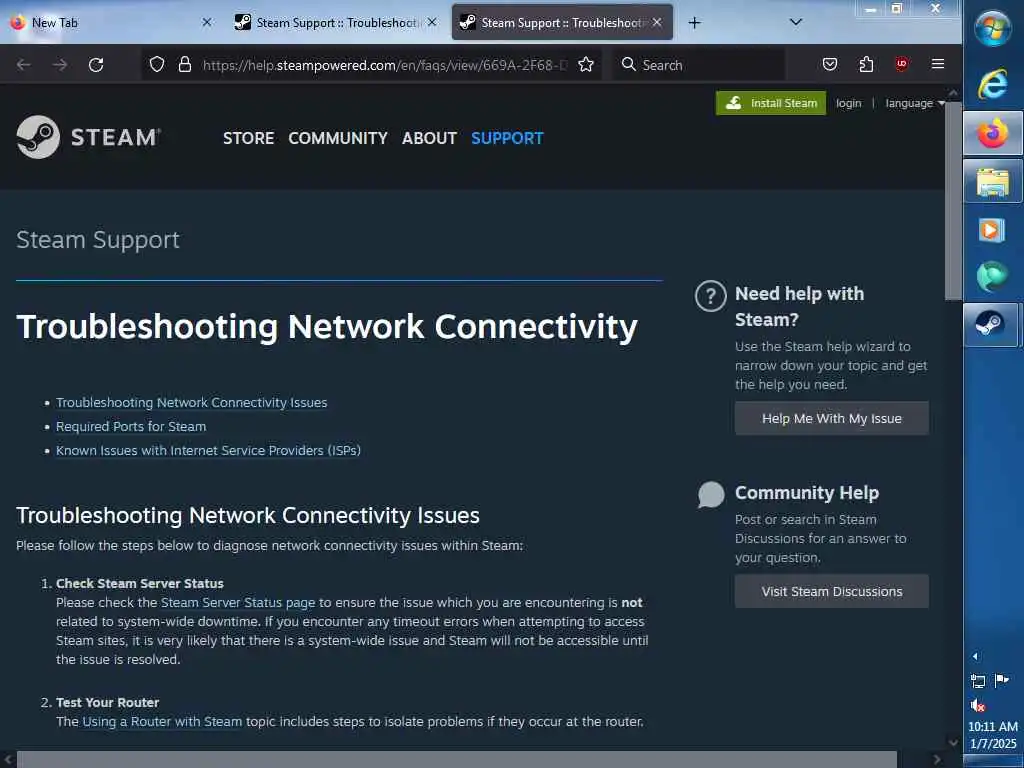1024x768 pixels.
Task: Click 'Test Your Router' step heading
Action: pyautogui.click(x=108, y=703)
